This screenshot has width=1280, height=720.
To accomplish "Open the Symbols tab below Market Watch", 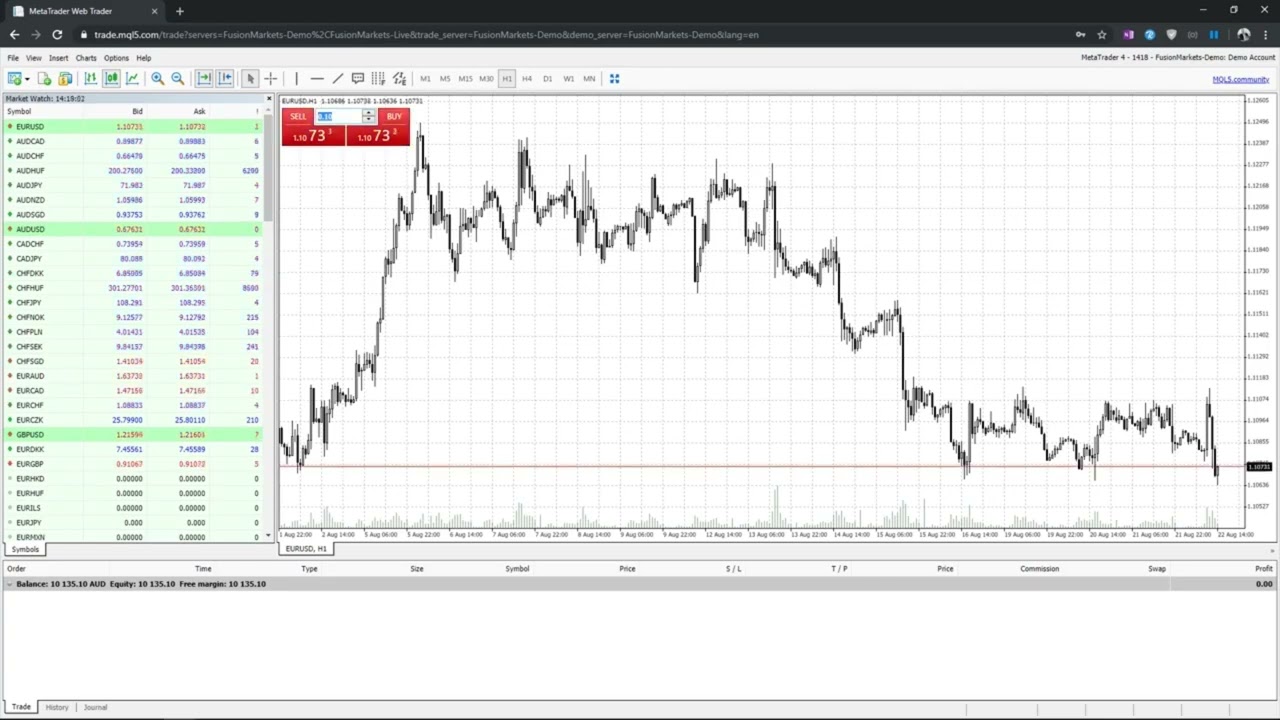I will [x=25, y=550].
